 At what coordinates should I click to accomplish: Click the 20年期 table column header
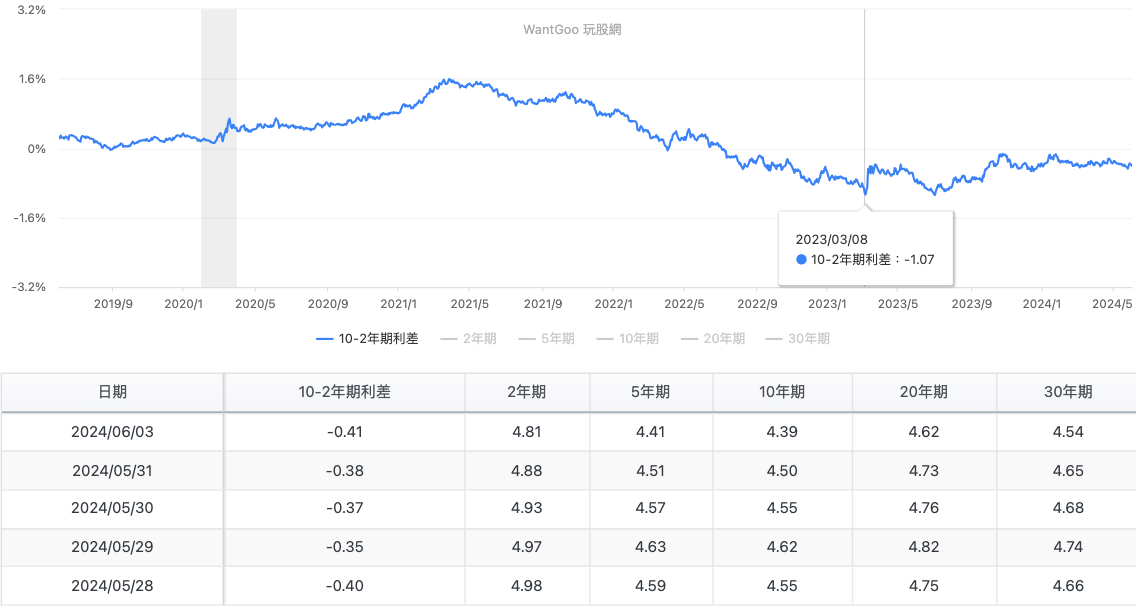click(924, 392)
